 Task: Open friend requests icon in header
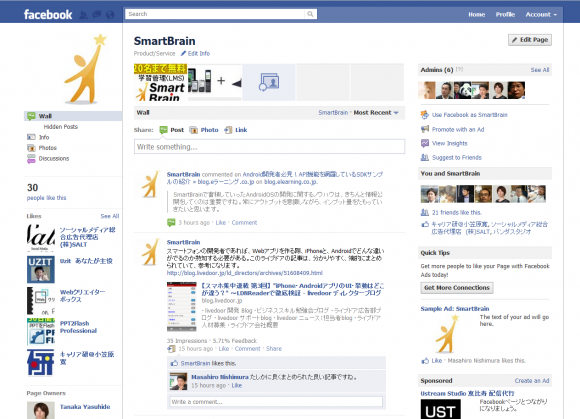[x=84, y=15]
